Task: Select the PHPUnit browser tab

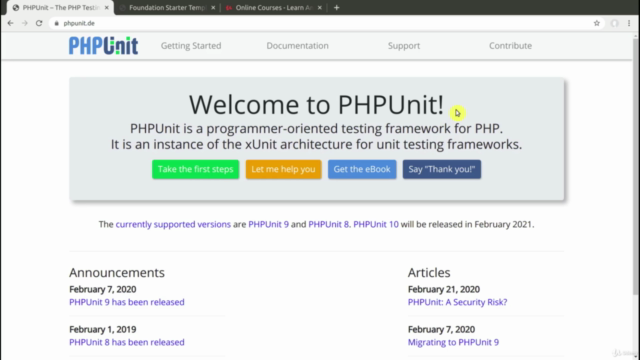Action: click(60, 7)
